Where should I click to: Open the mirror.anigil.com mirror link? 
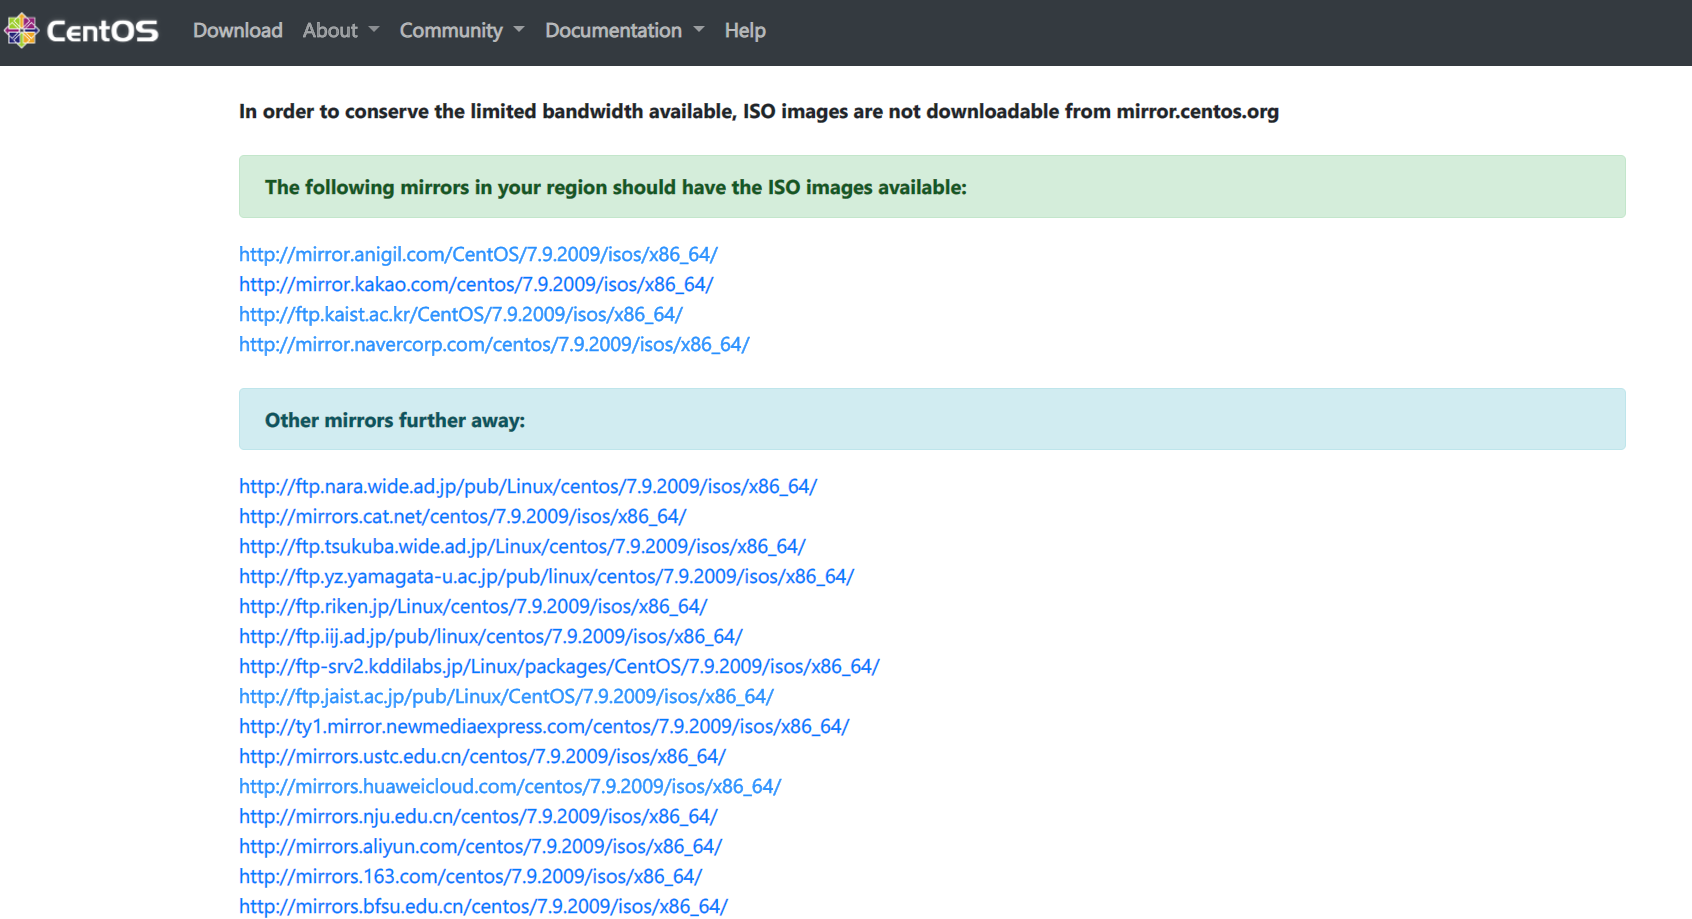pyautogui.click(x=478, y=254)
